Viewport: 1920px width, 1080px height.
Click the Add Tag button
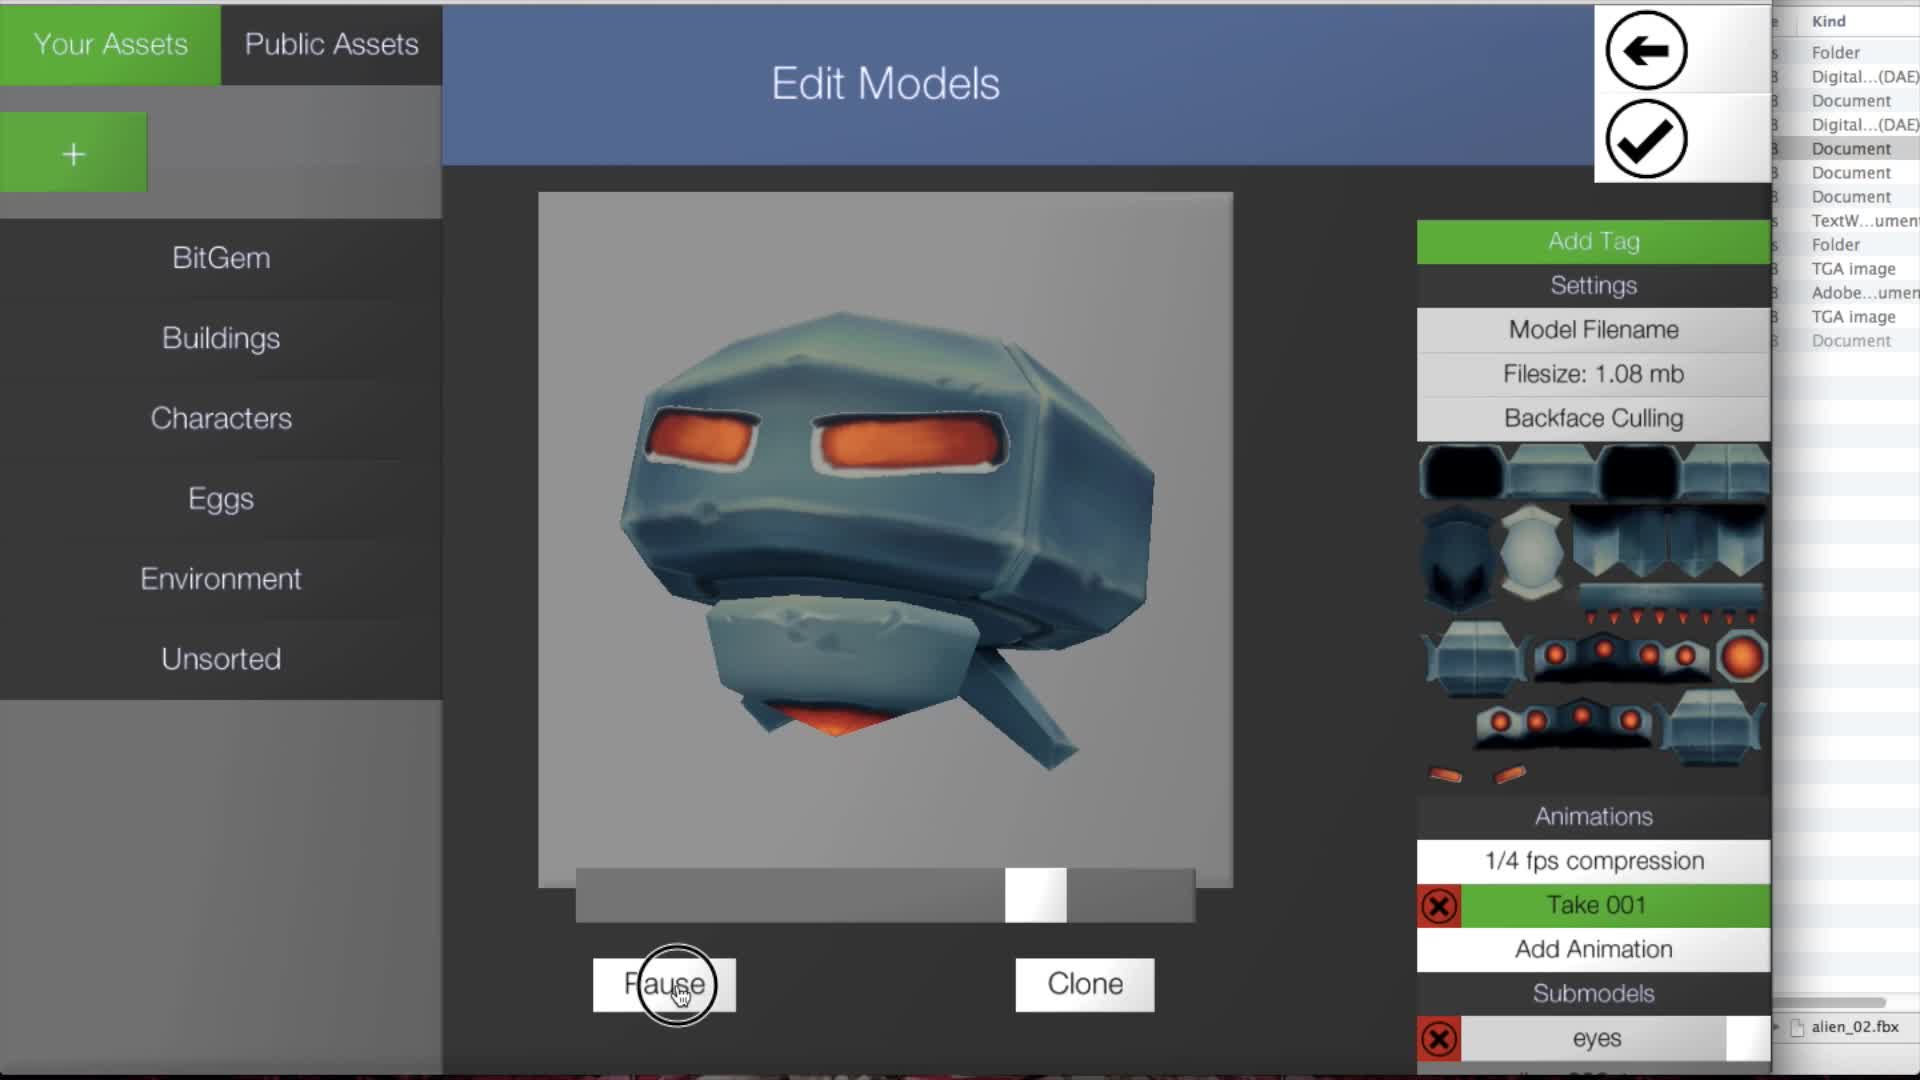tap(1592, 241)
